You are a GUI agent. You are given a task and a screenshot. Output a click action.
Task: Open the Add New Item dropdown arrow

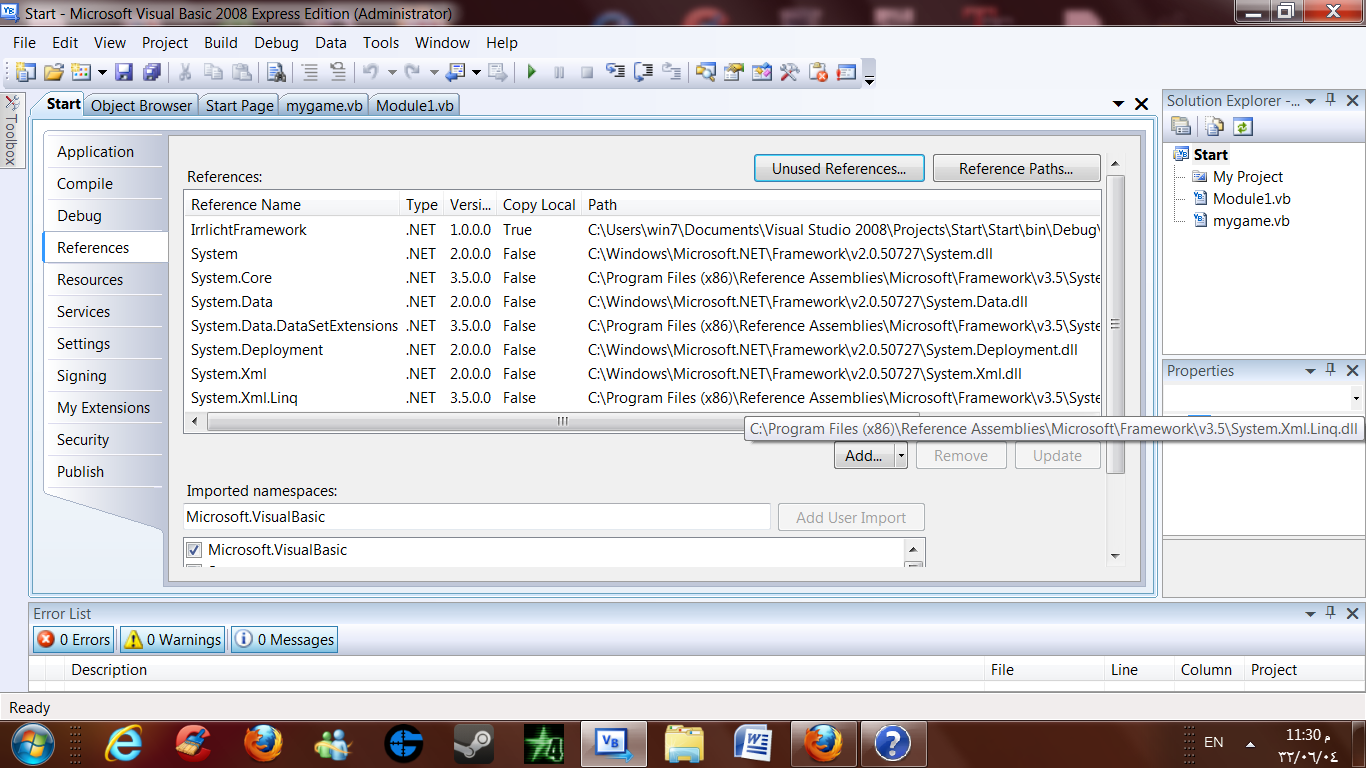coord(101,72)
